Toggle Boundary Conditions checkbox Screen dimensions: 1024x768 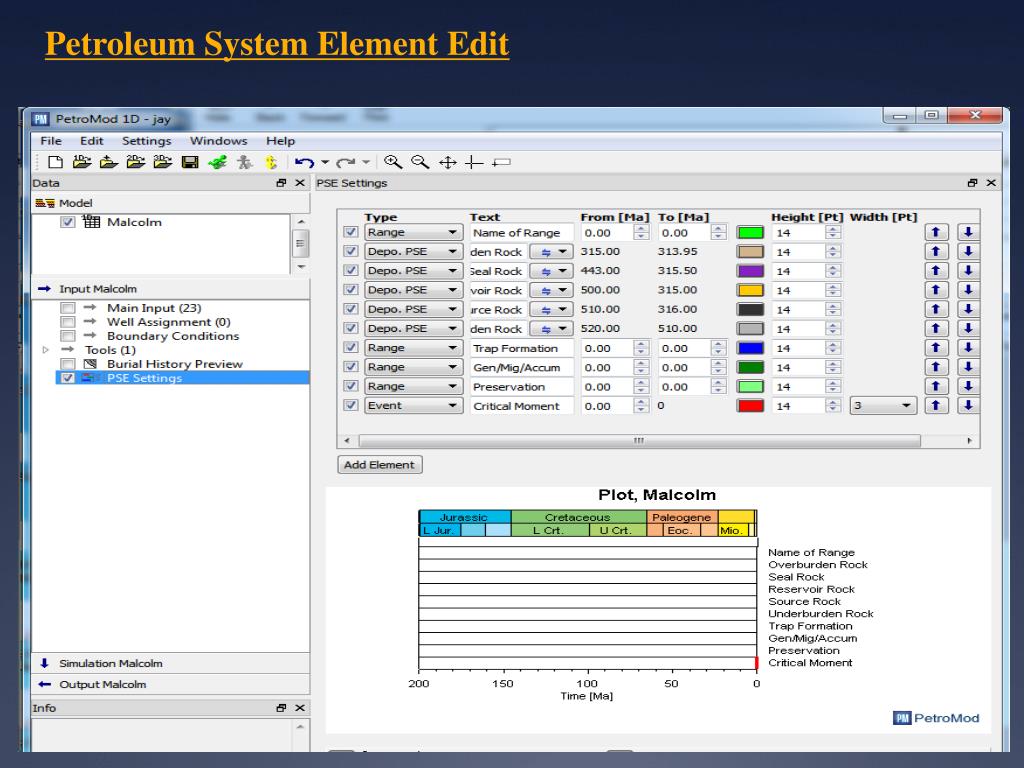pos(67,336)
